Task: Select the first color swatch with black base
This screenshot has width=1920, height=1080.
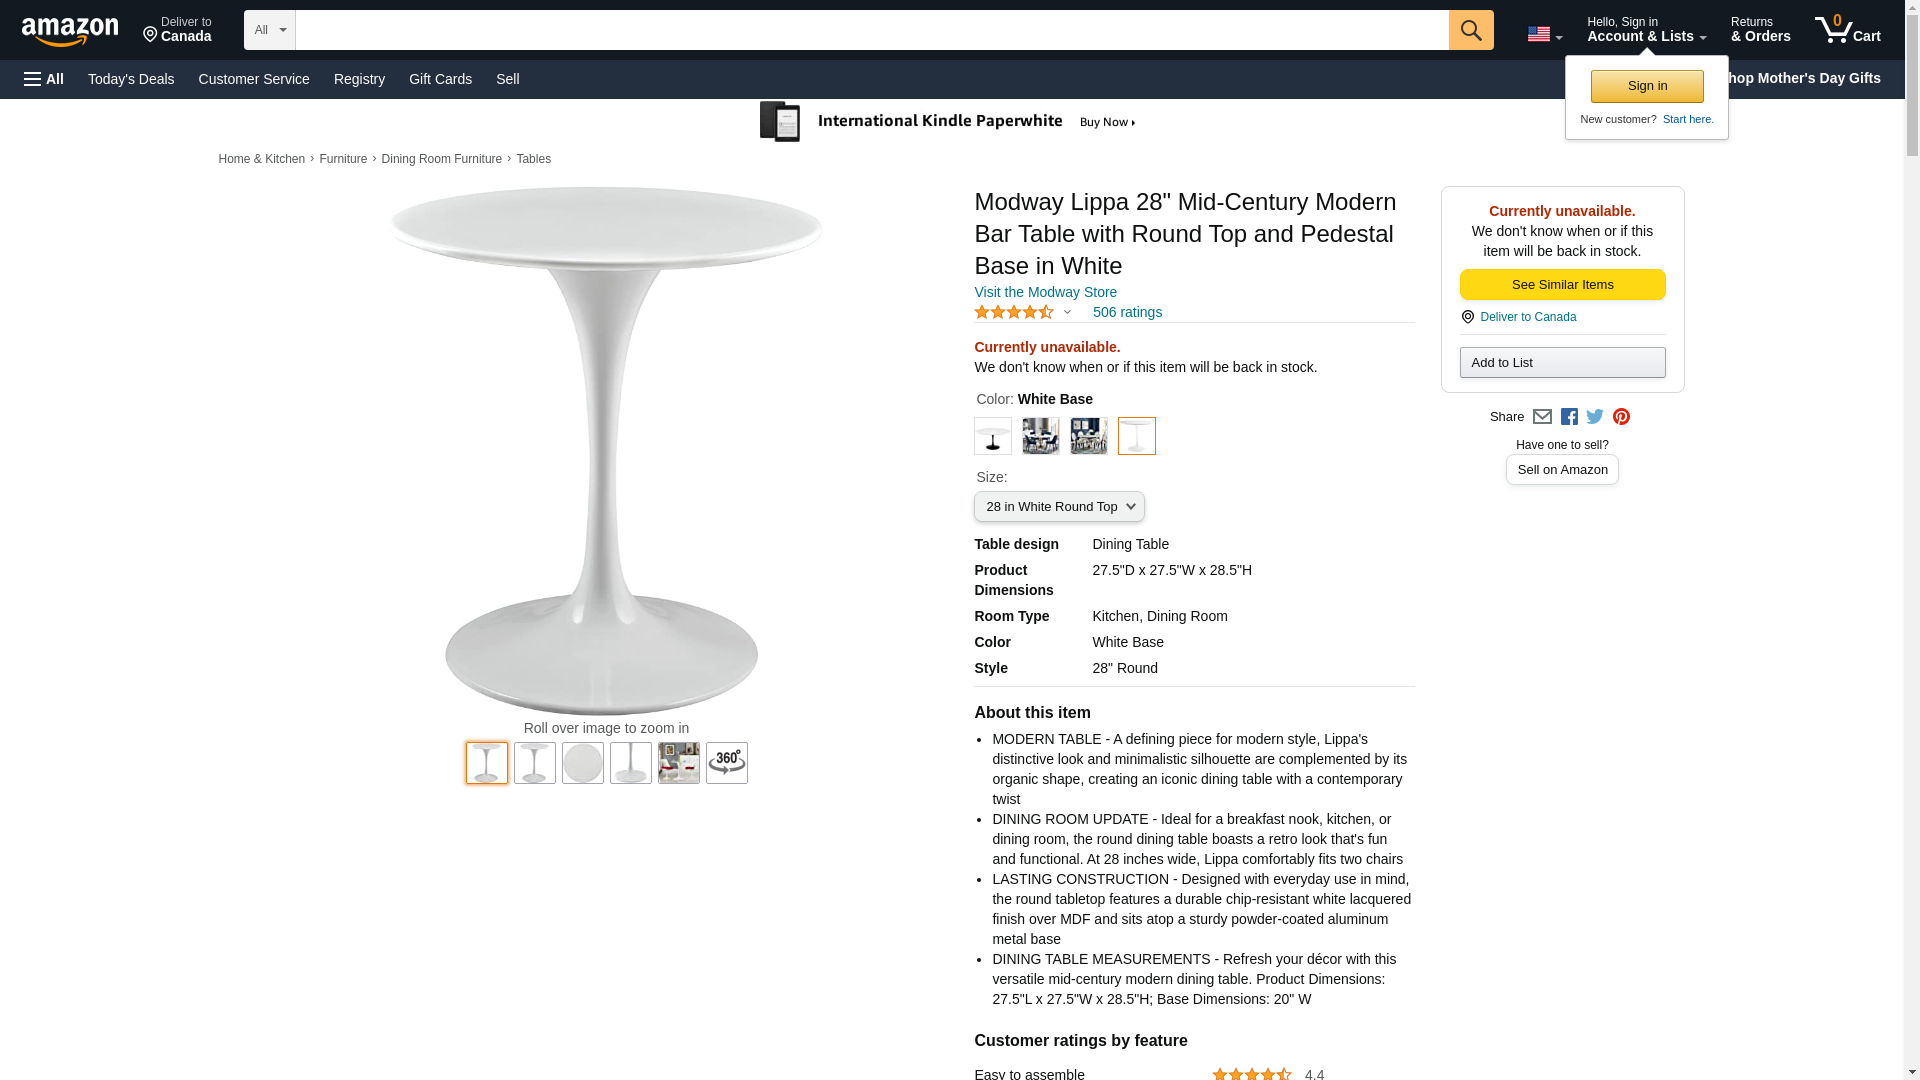Action: tap(992, 436)
